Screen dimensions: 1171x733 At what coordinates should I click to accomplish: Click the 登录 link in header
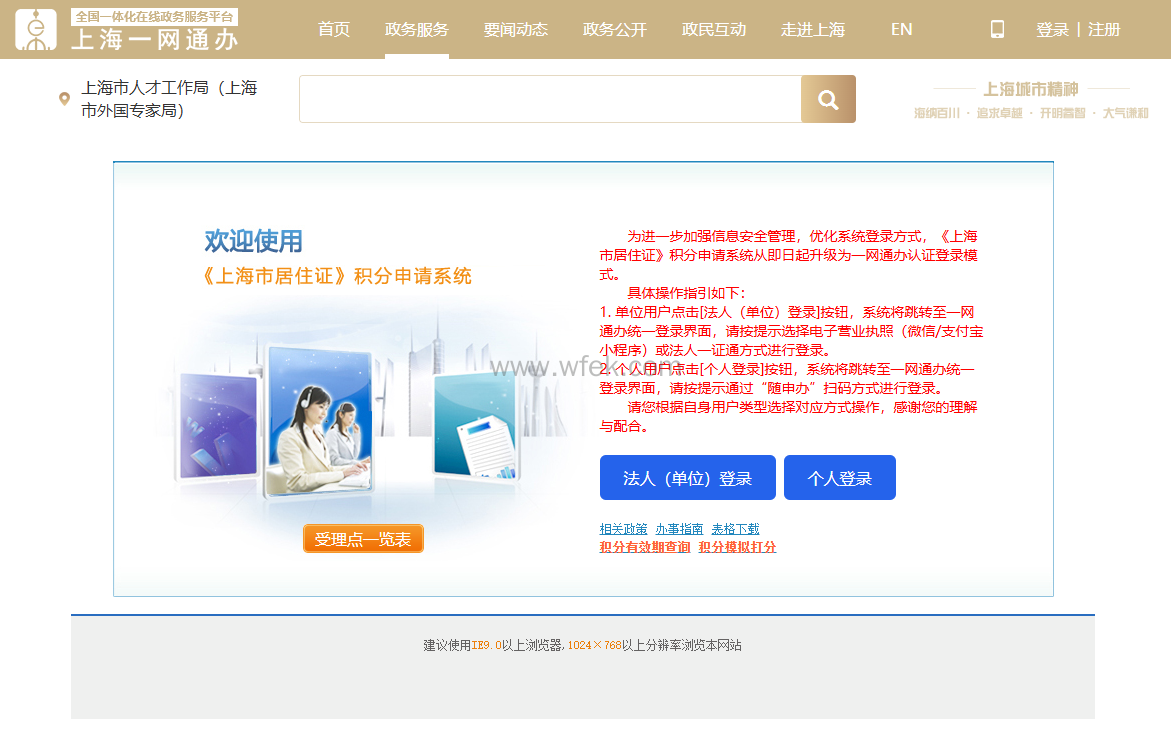[x=1052, y=30]
